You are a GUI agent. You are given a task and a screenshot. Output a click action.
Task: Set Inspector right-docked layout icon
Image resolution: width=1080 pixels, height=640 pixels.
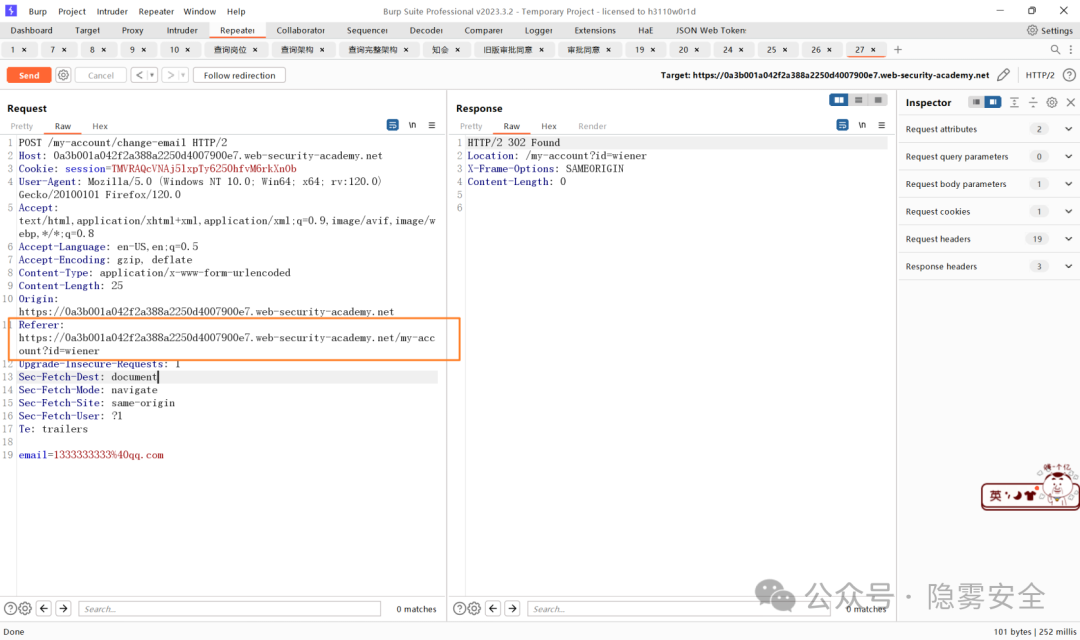coord(993,102)
